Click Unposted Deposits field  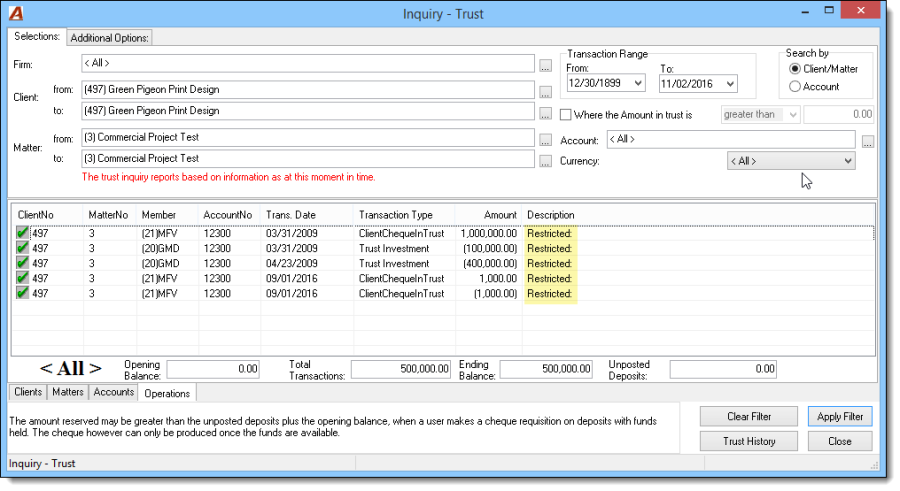pos(723,369)
